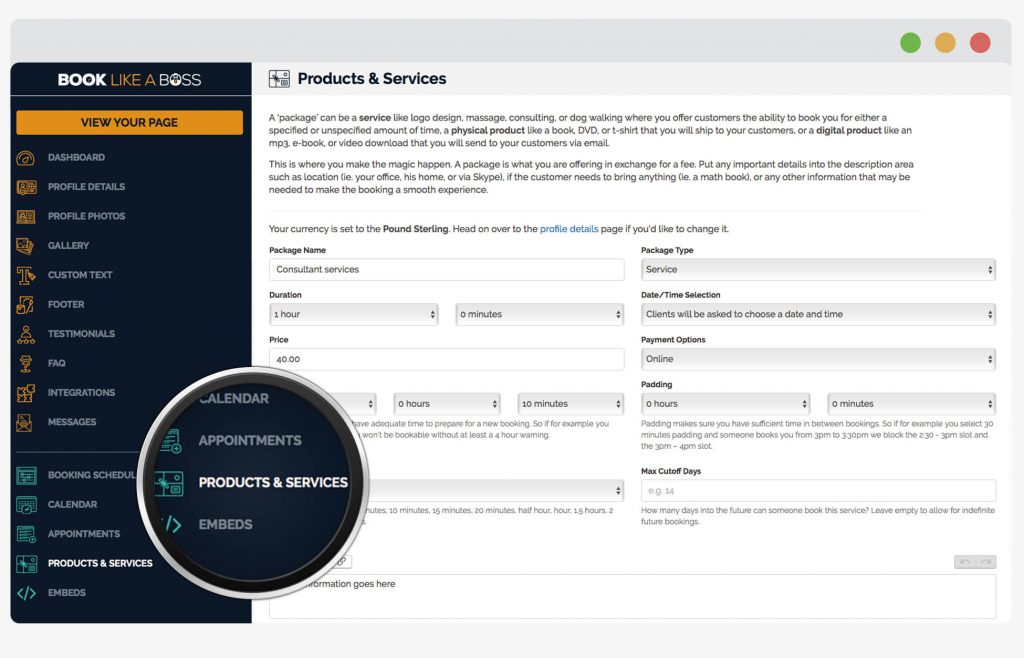Click the Messages envelope icon
The height and width of the screenshot is (658, 1024).
click(27, 422)
